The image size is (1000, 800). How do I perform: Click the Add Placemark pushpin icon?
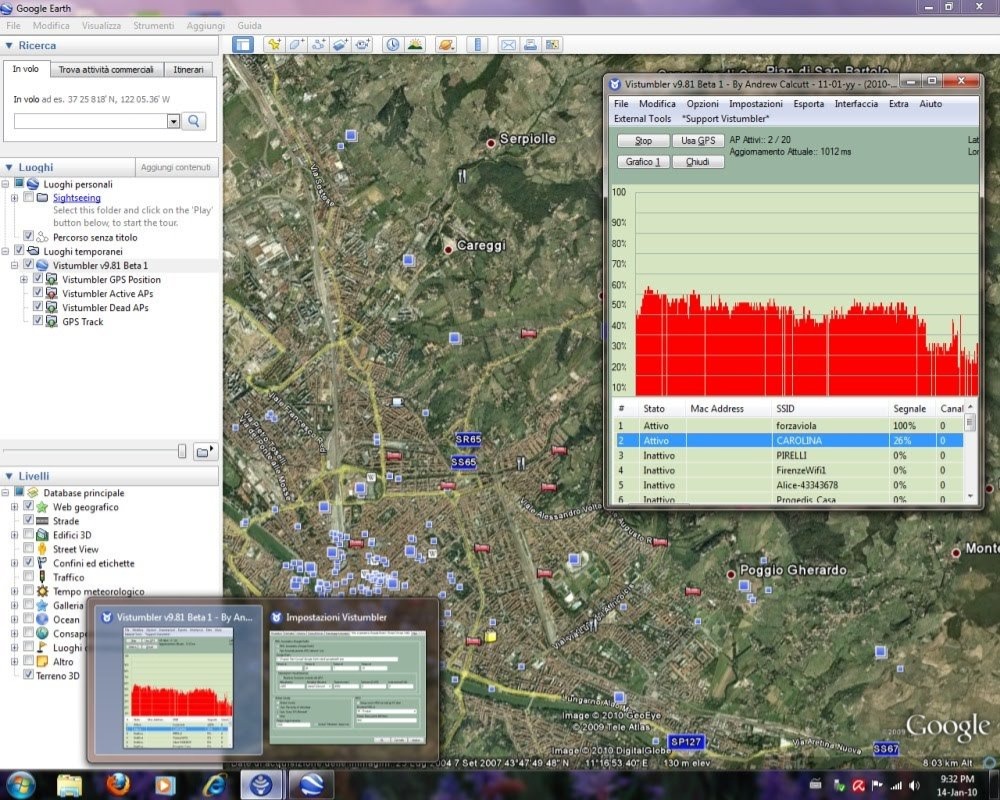click(273, 44)
